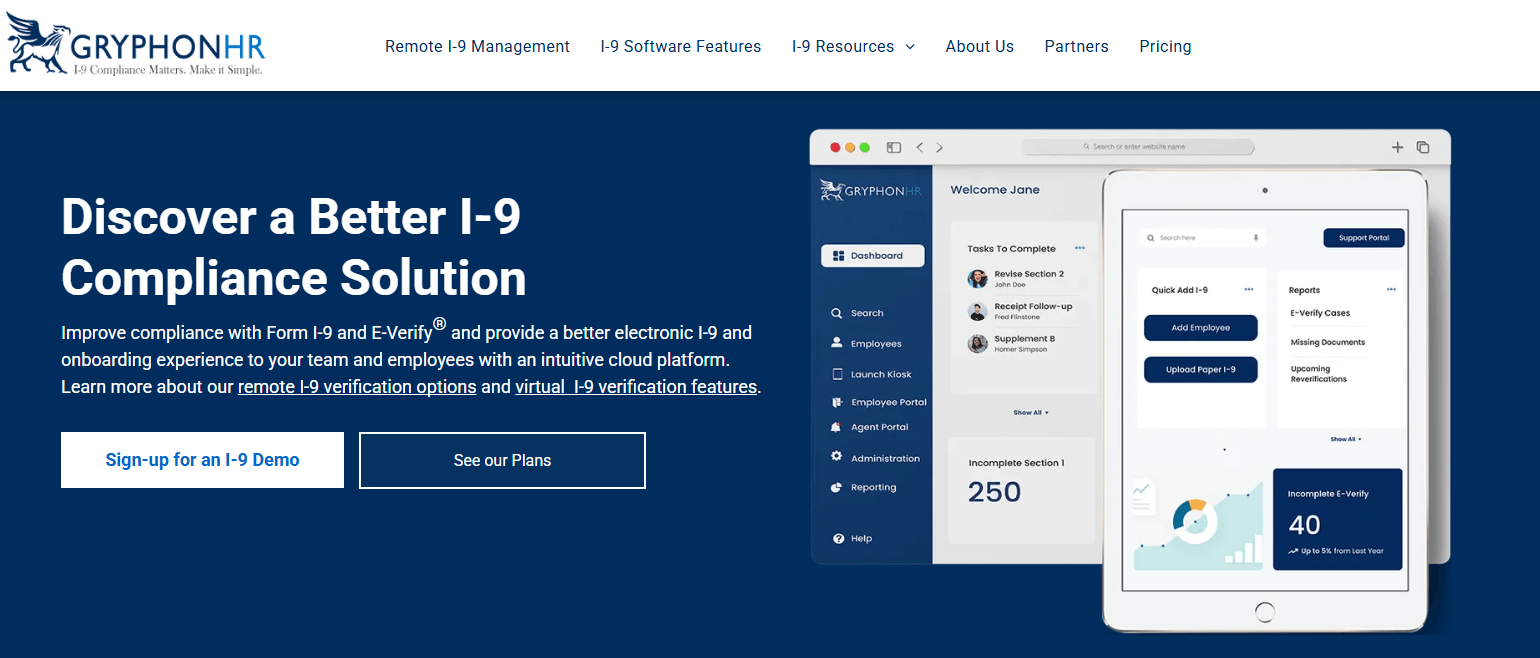Open the Remote I-9 Management menu item
The image size is (1540, 658).
(x=477, y=46)
